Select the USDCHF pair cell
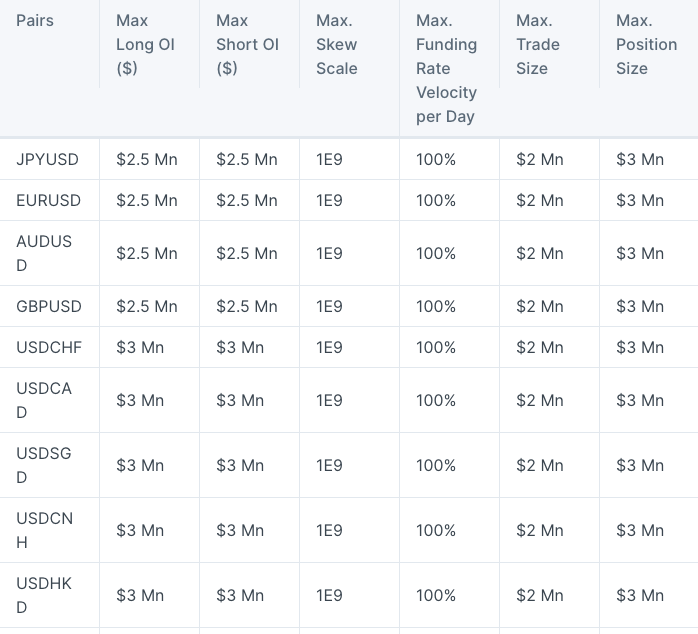 pos(49,347)
